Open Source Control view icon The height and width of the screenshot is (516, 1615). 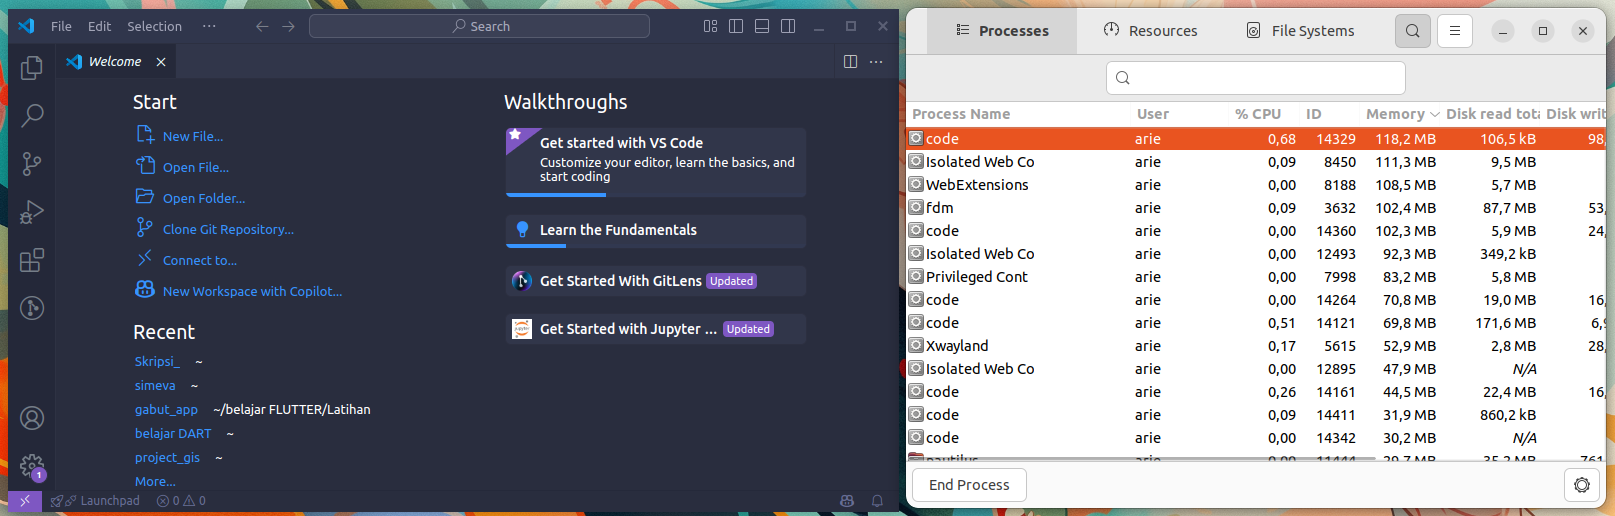click(x=32, y=163)
